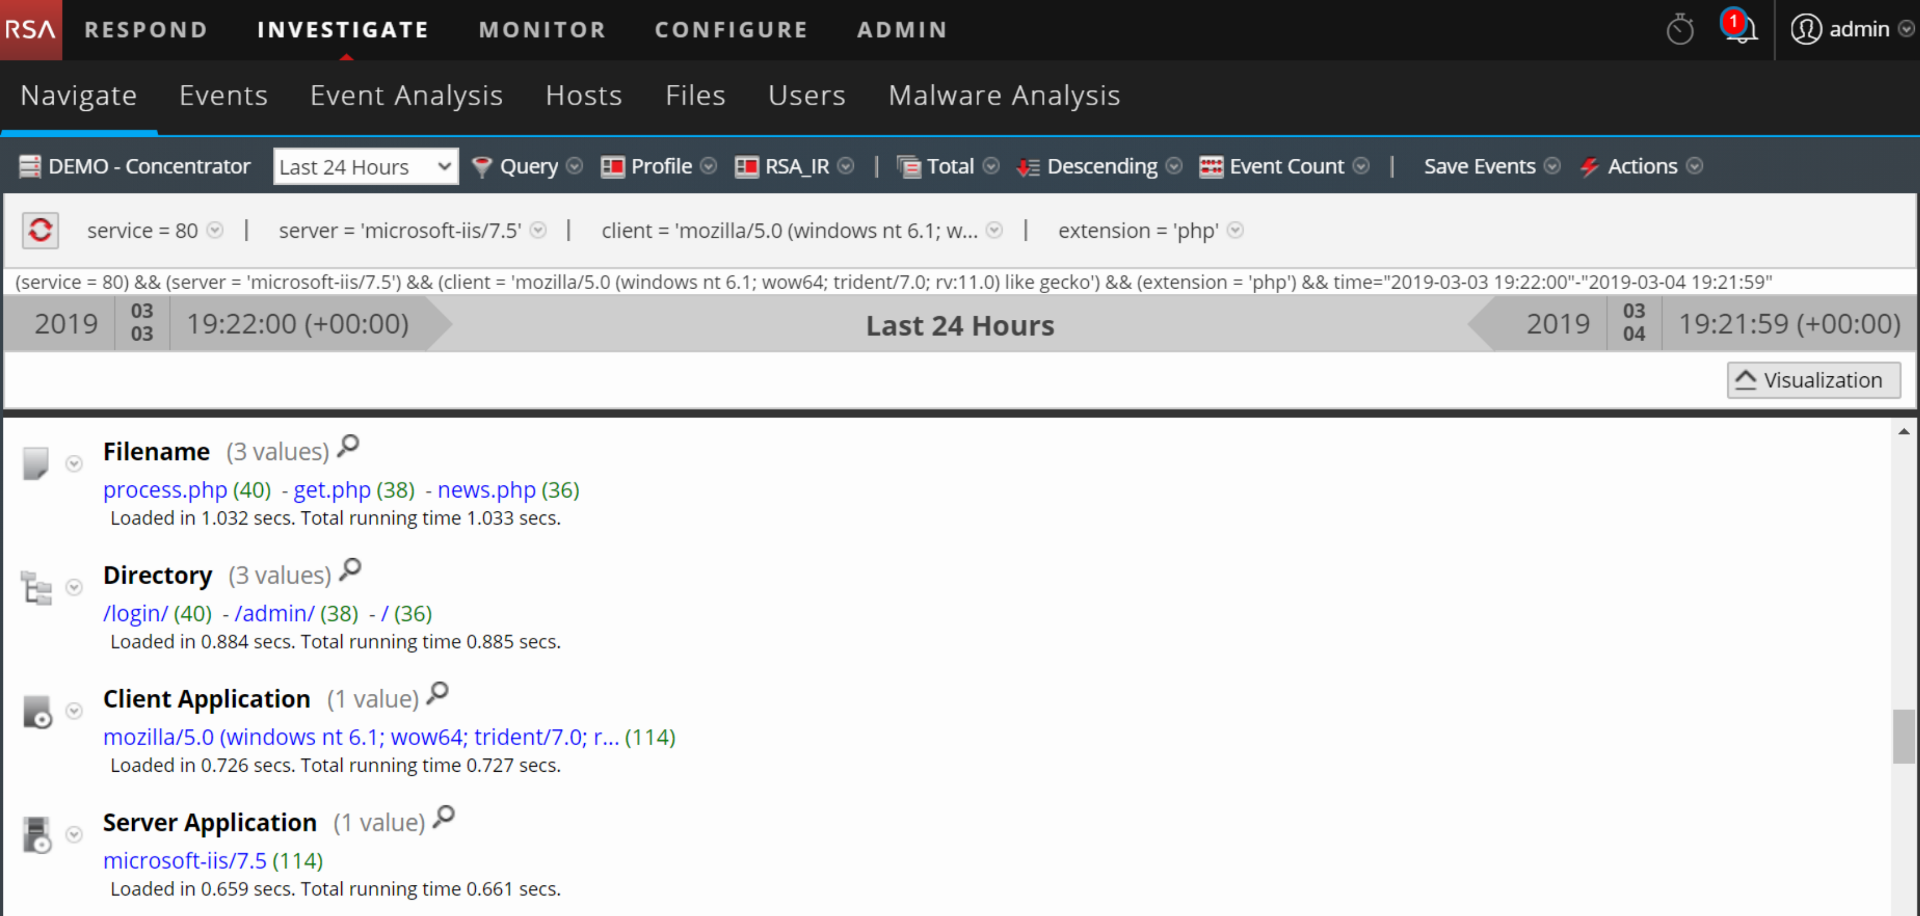This screenshot has width=1920, height=916.
Task: Click the Actions lightning bolt icon
Action: (1589, 167)
